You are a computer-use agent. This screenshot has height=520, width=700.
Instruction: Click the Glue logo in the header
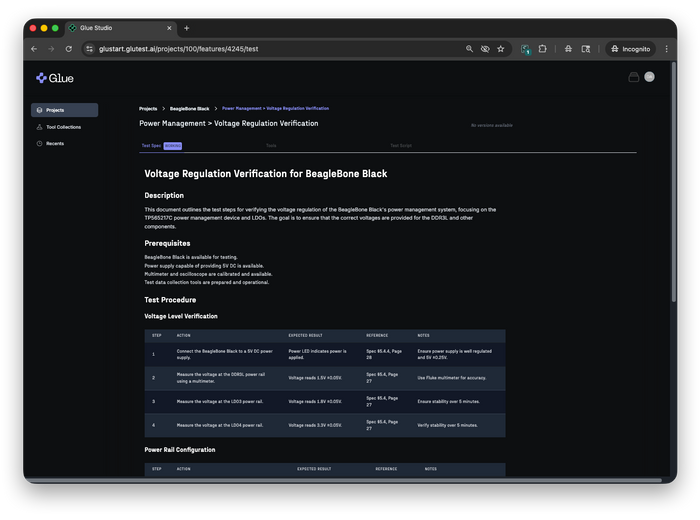[55, 77]
